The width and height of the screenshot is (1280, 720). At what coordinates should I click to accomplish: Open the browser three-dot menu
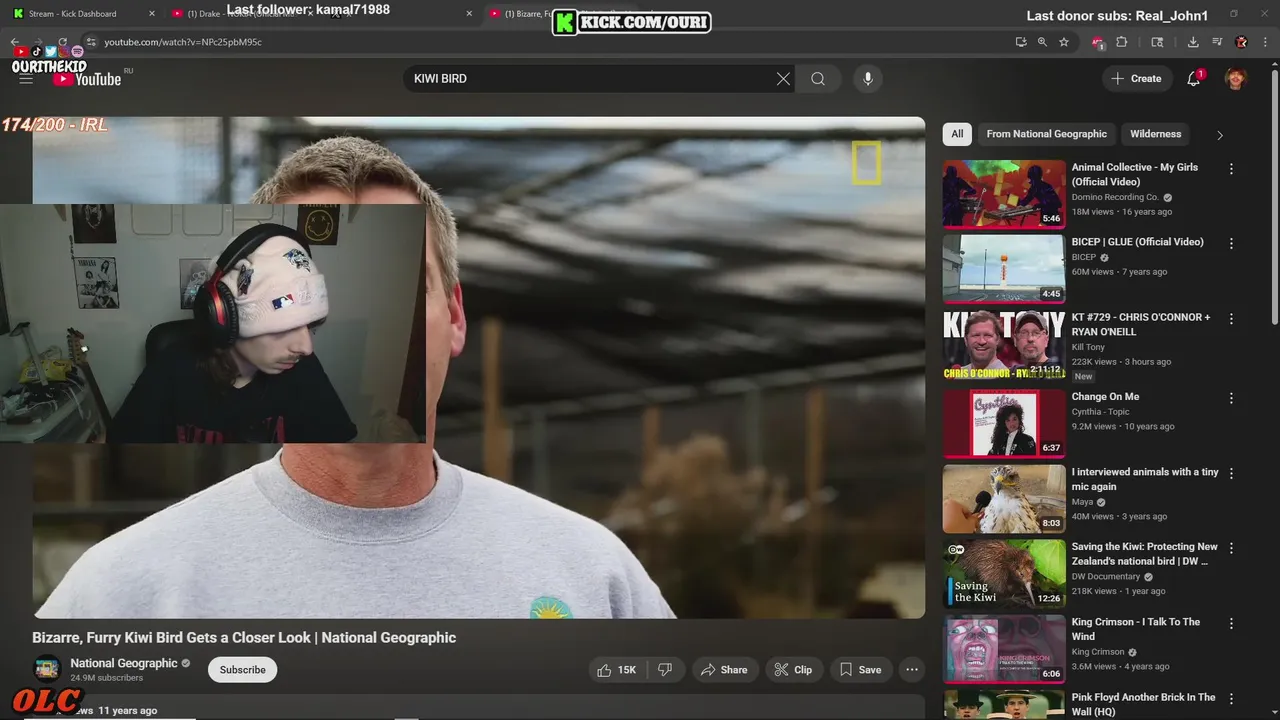point(1265,42)
